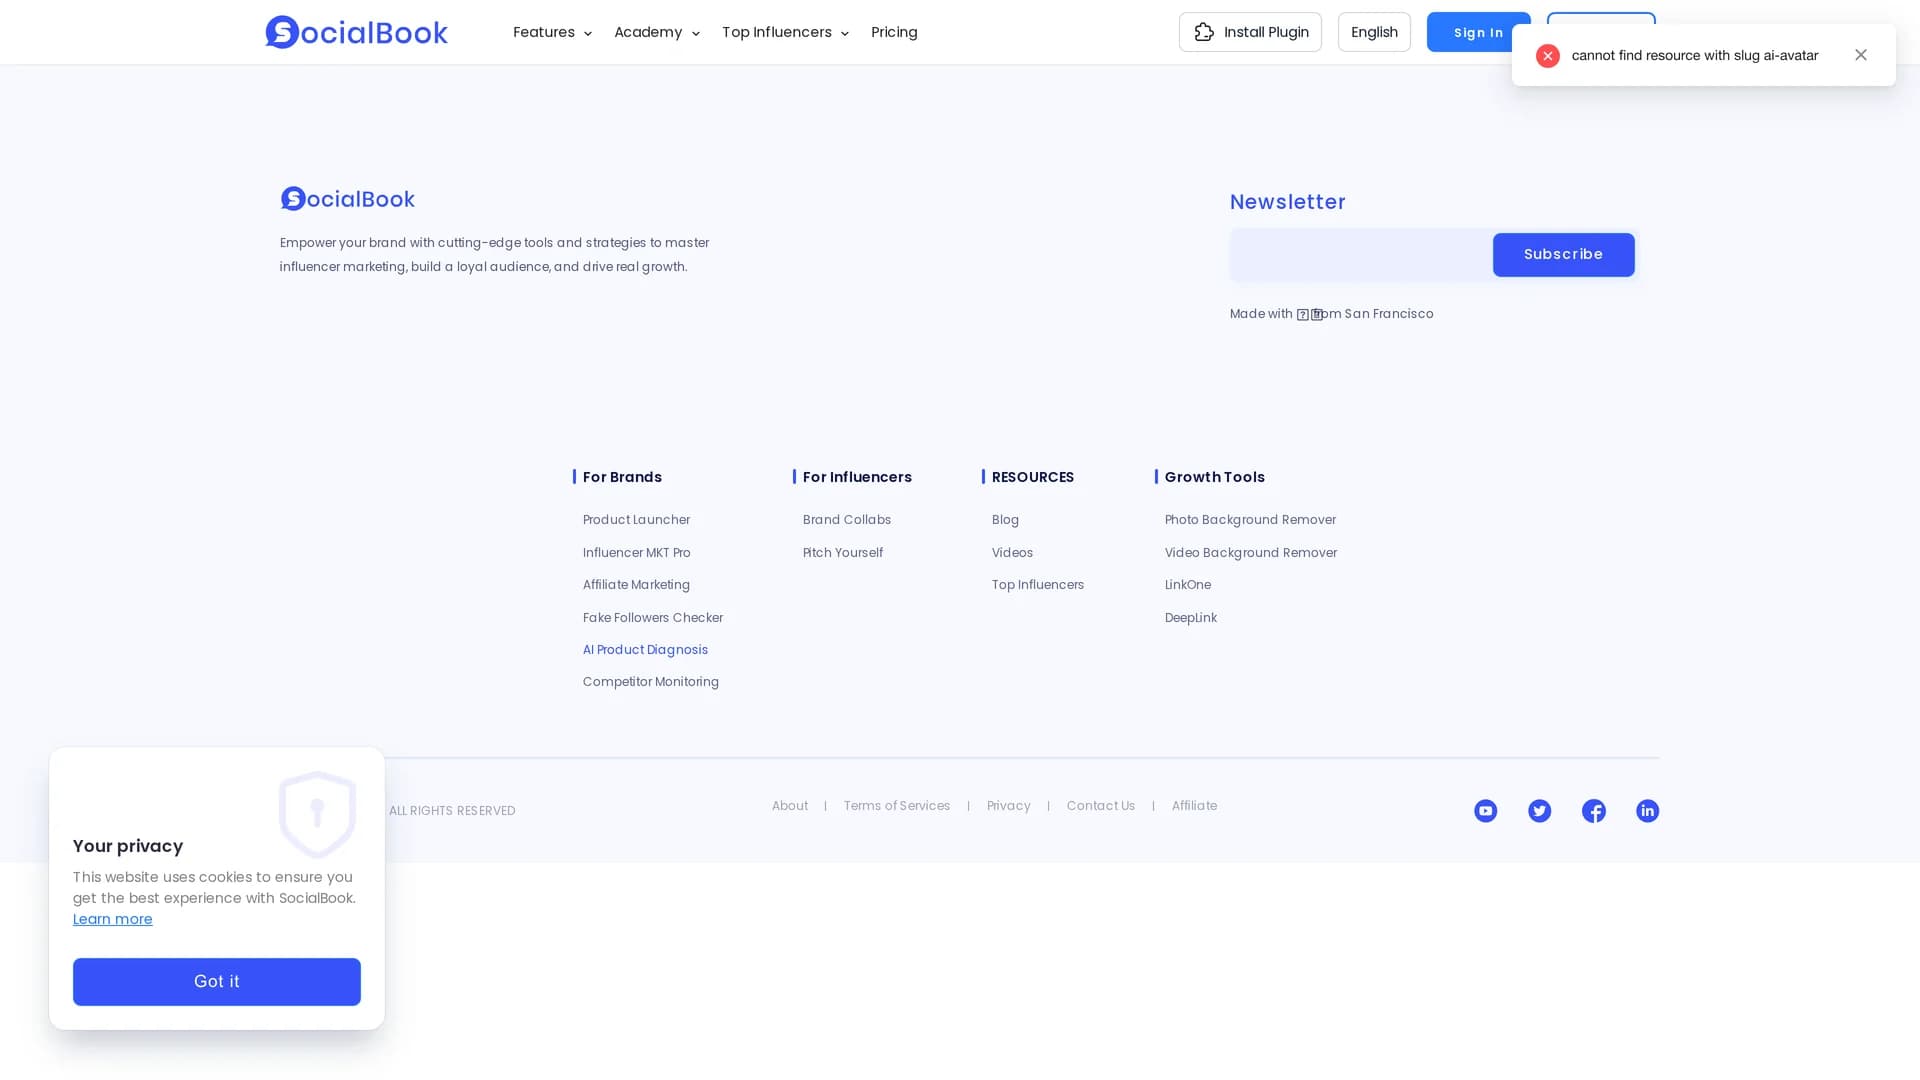The height and width of the screenshot is (1080, 1920).
Task: Expand the Top Influencers header menu
Action: point(785,32)
